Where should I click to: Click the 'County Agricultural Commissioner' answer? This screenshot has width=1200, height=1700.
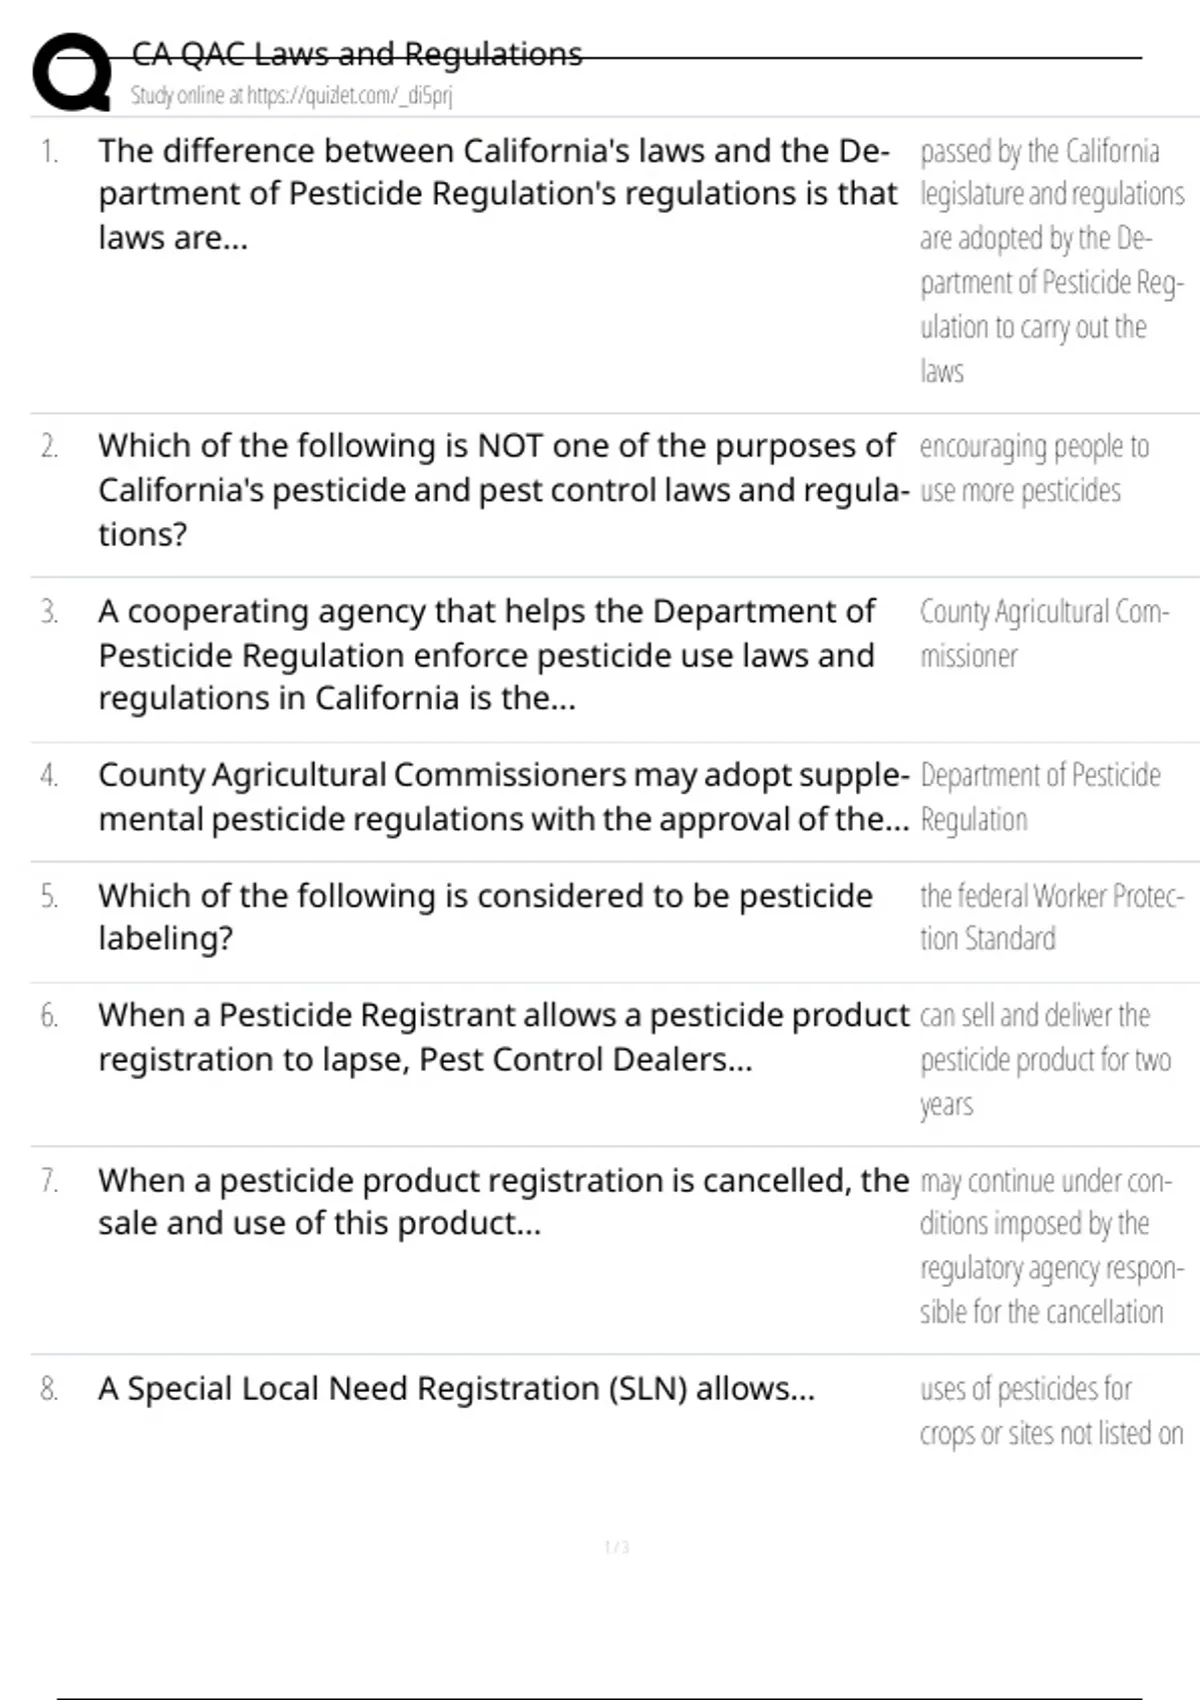click(x=1043, y=633)
